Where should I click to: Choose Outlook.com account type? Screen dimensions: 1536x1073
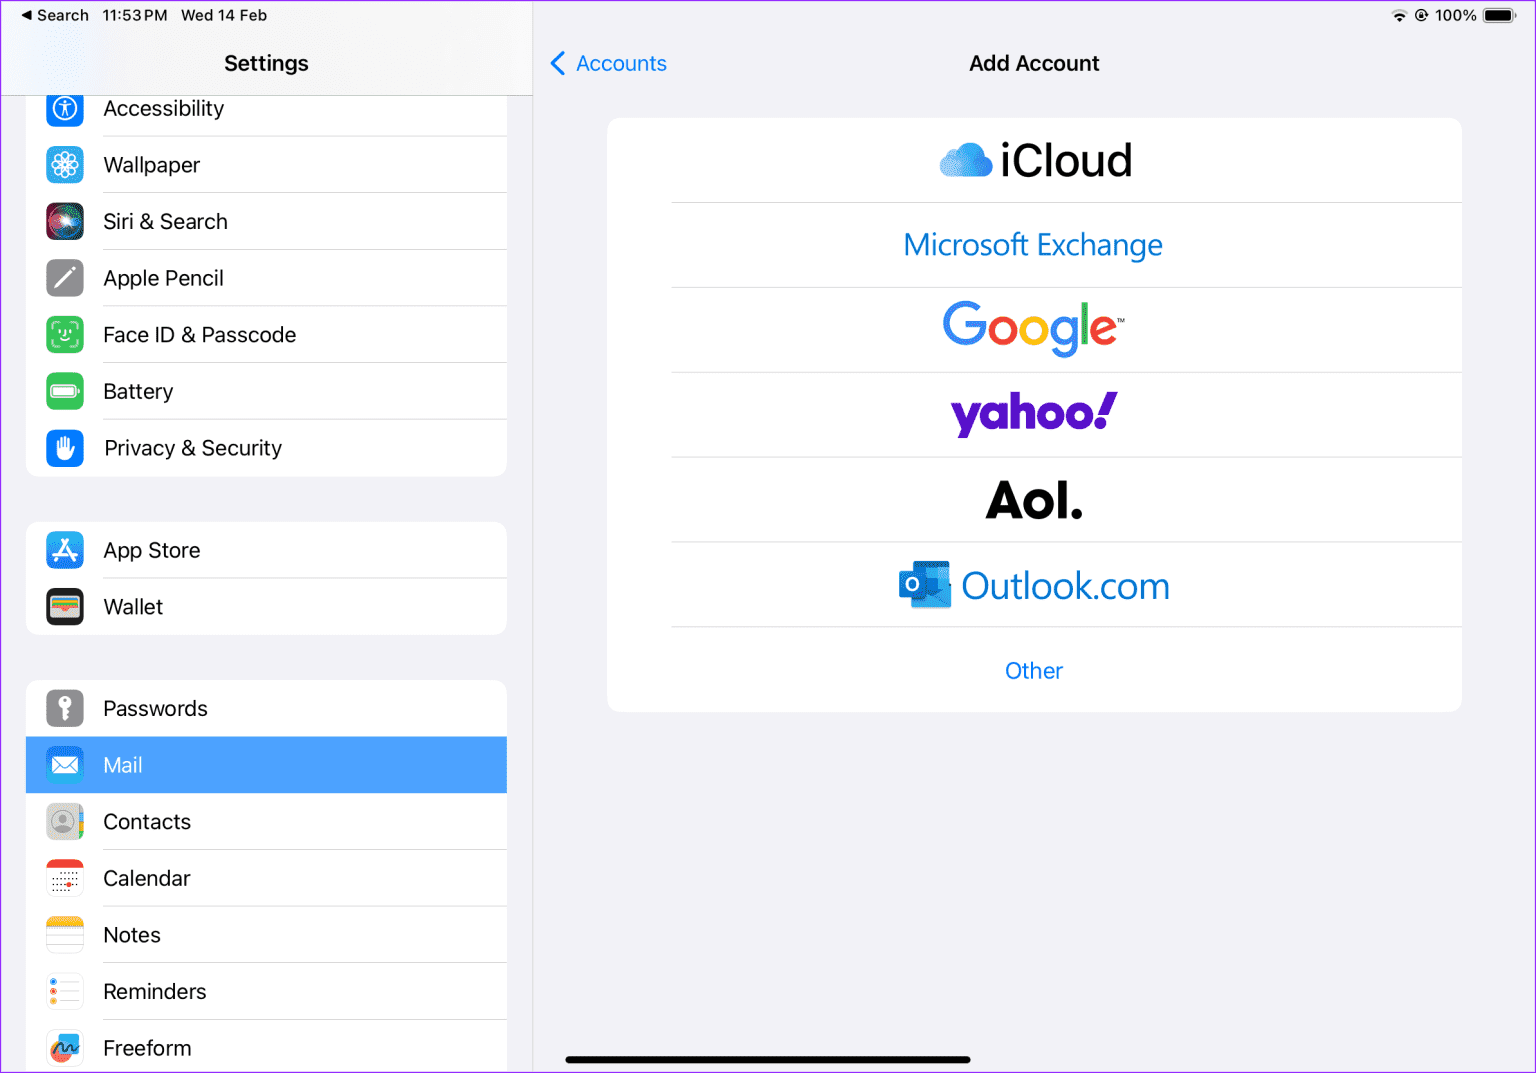point(1034,585)
